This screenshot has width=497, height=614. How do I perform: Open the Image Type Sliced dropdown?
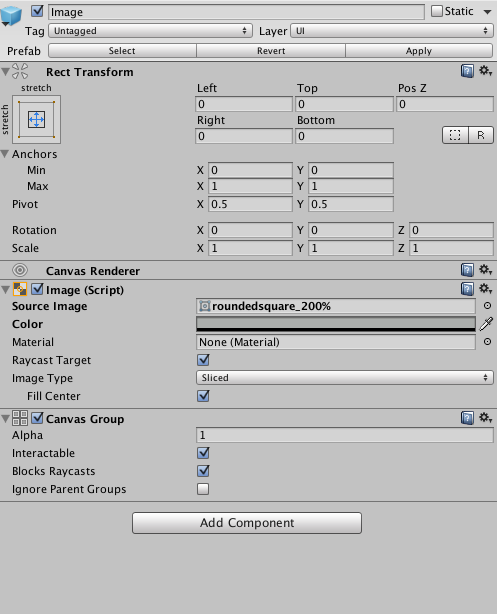[x=345, y=377]
